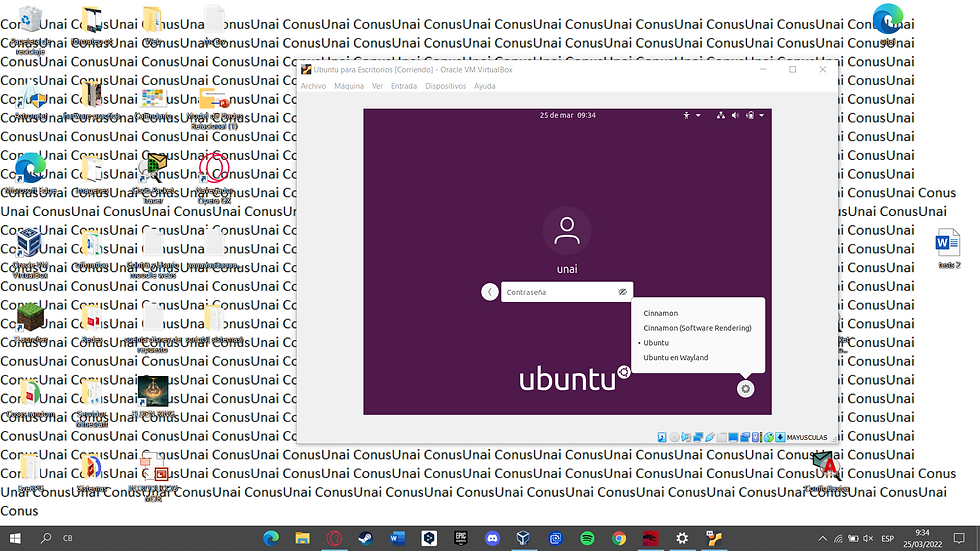Open File Explorer from the taskbar
This screenshot has height=551, width=980.
click(302, 538)
